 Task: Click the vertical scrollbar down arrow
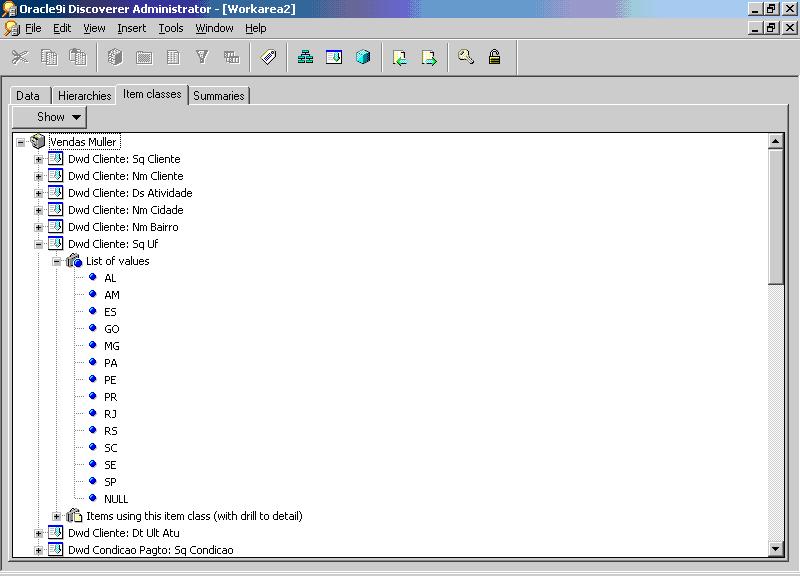pos(775,548)
